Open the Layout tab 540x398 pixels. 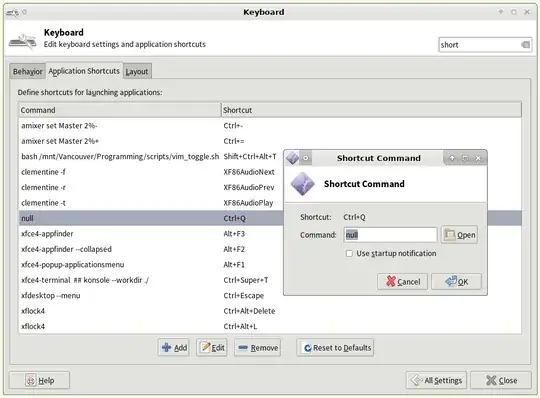pos(137,71)
